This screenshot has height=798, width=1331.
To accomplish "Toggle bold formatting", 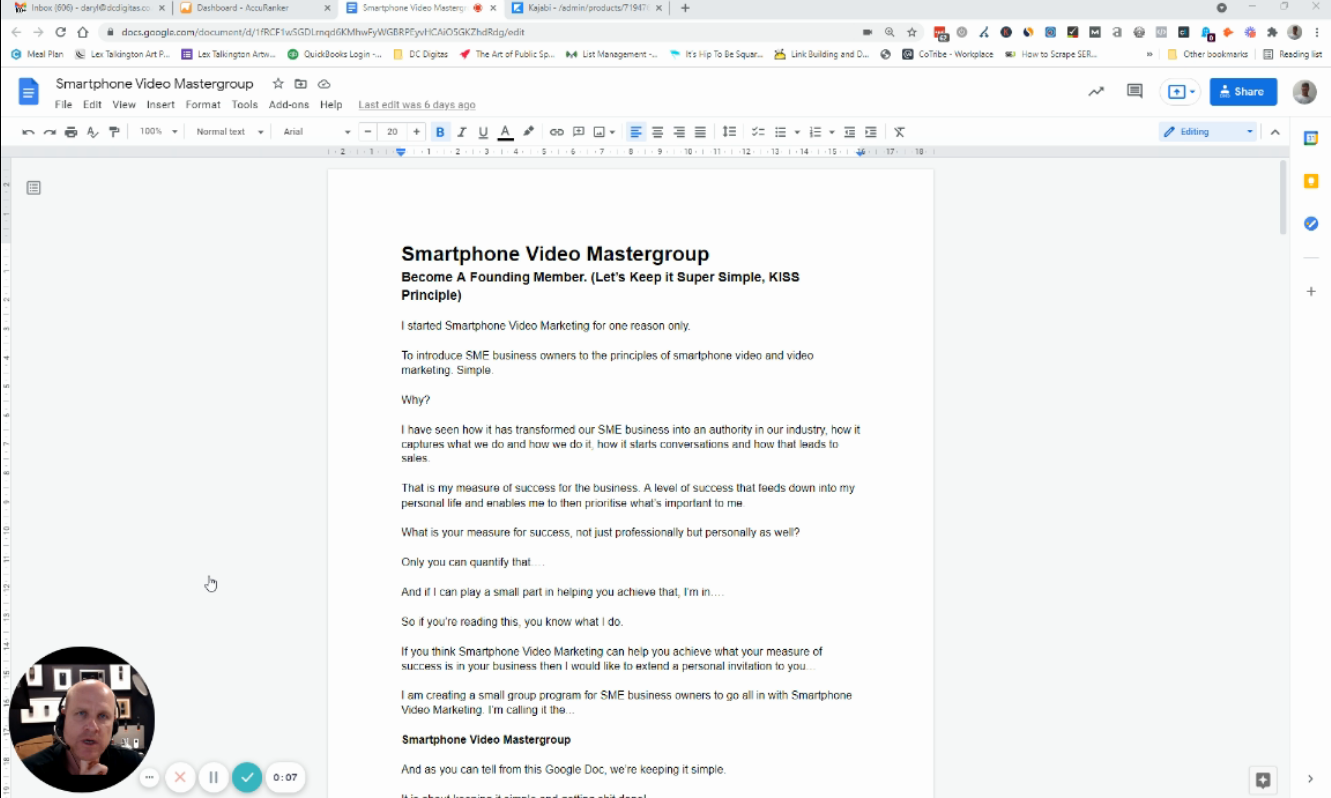I will [440, 132].
